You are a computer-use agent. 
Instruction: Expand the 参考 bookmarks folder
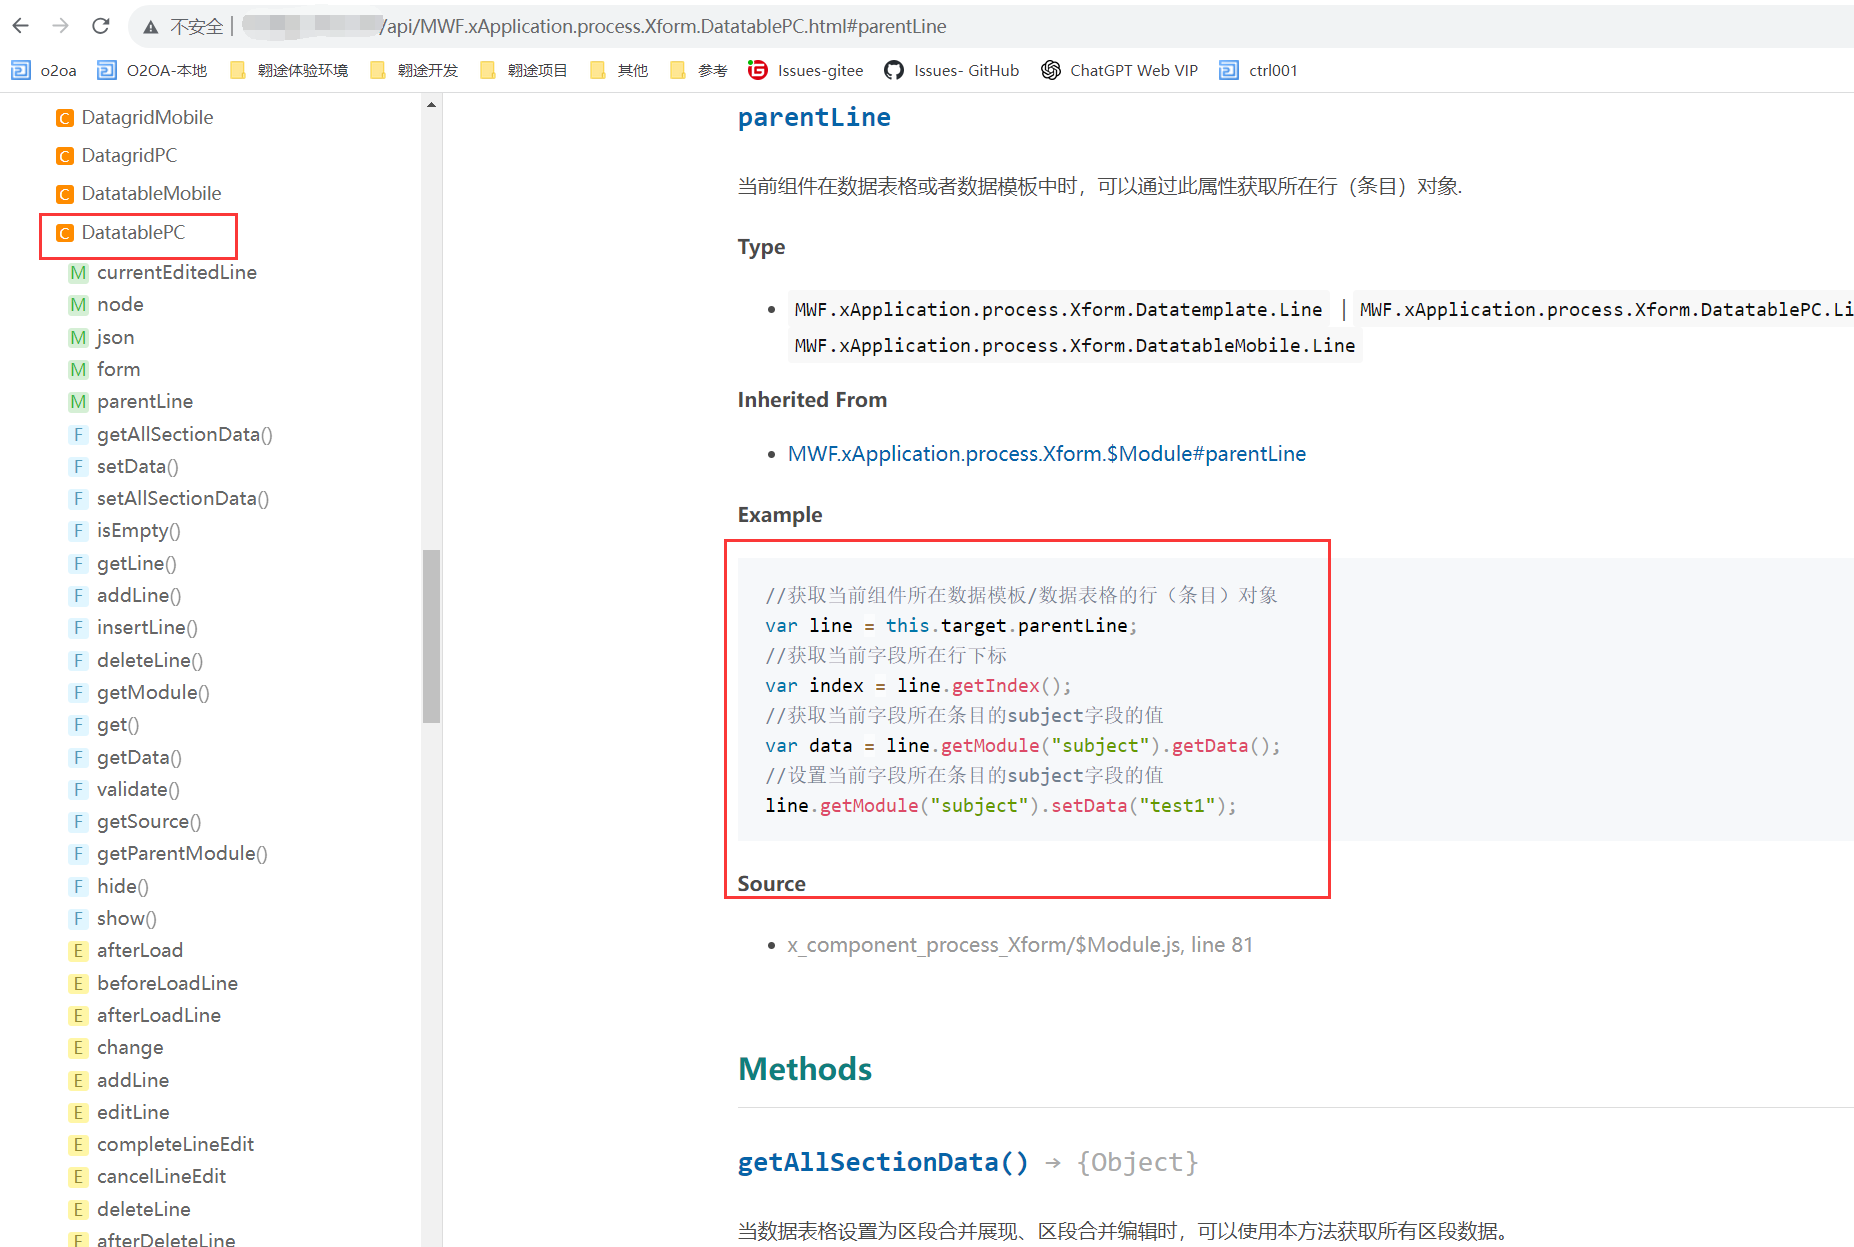click(x=699, y=70)
